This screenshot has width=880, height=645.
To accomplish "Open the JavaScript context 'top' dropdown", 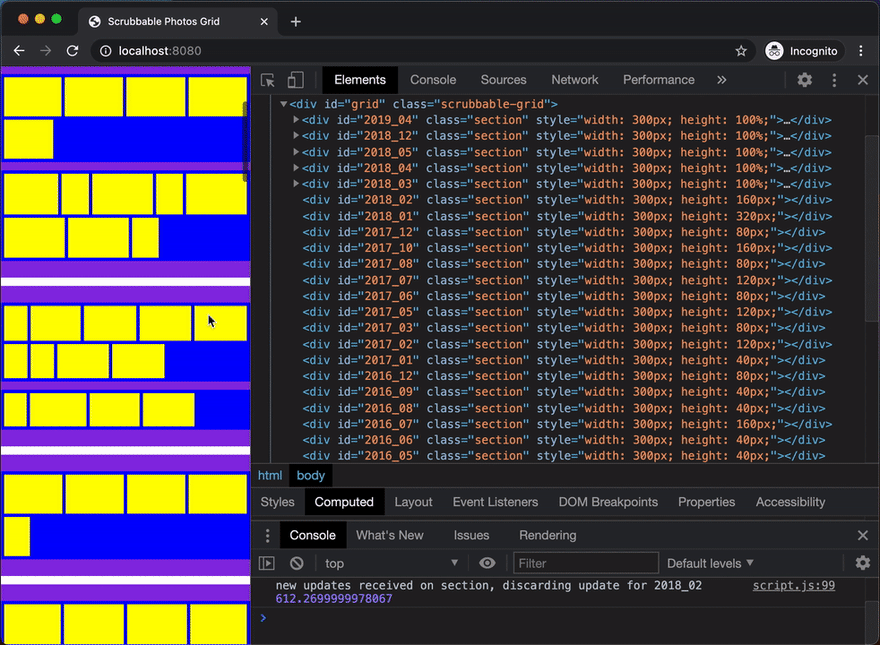I will click(391, 563).
